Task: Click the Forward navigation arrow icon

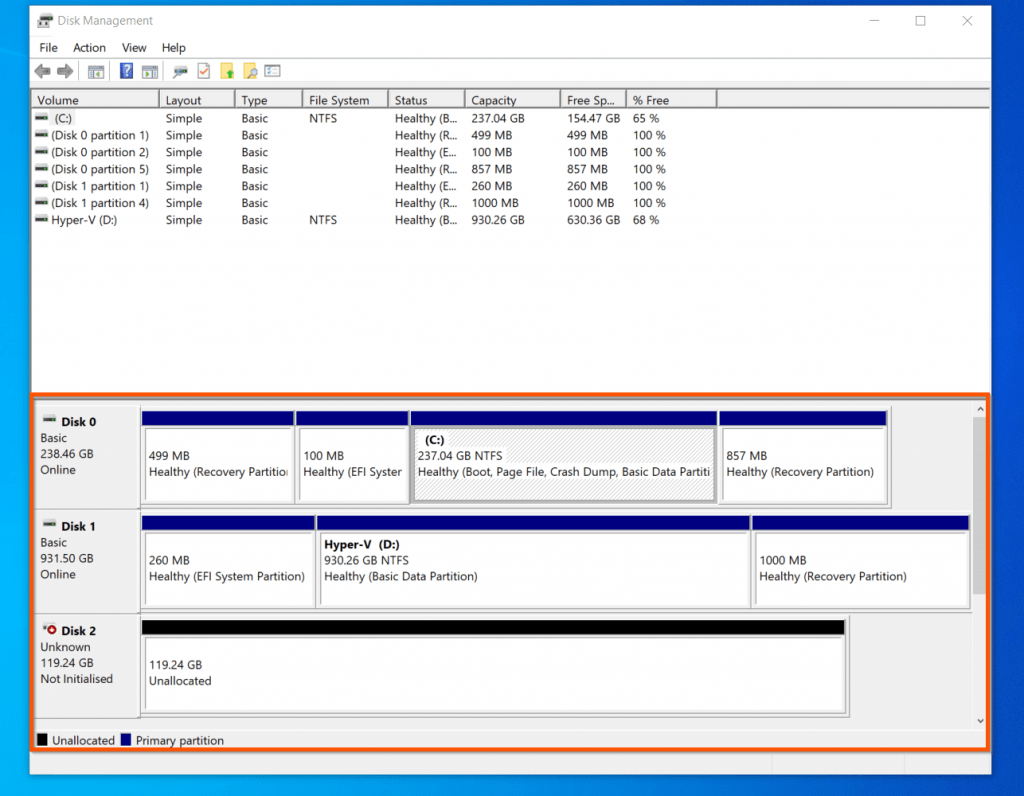Action: coord(64,70)
